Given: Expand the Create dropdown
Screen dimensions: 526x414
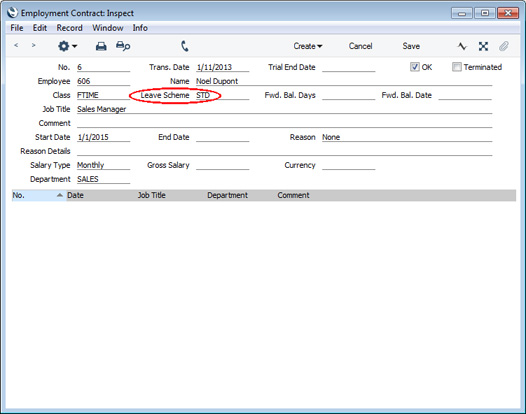Looking at the screenshot, I should point(308,46).
